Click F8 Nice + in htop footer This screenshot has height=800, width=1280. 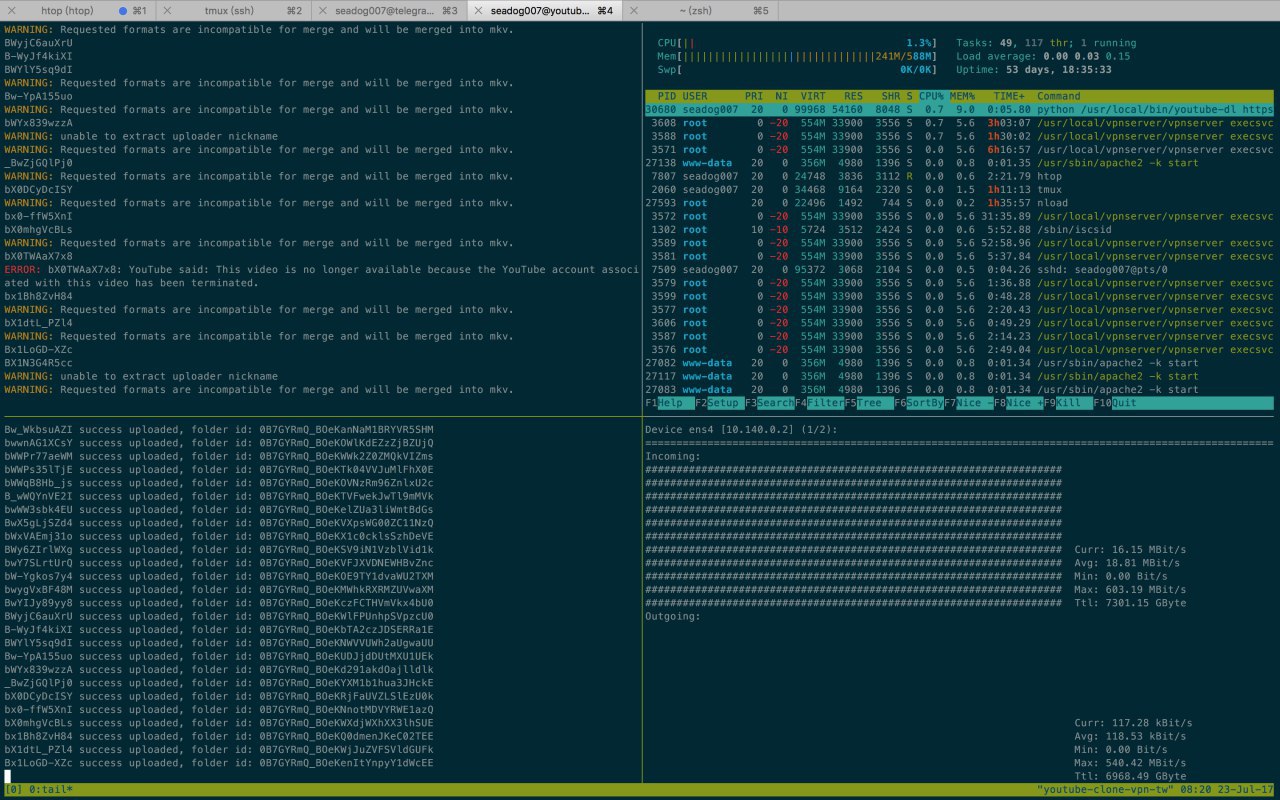(x=1016, y=403)
